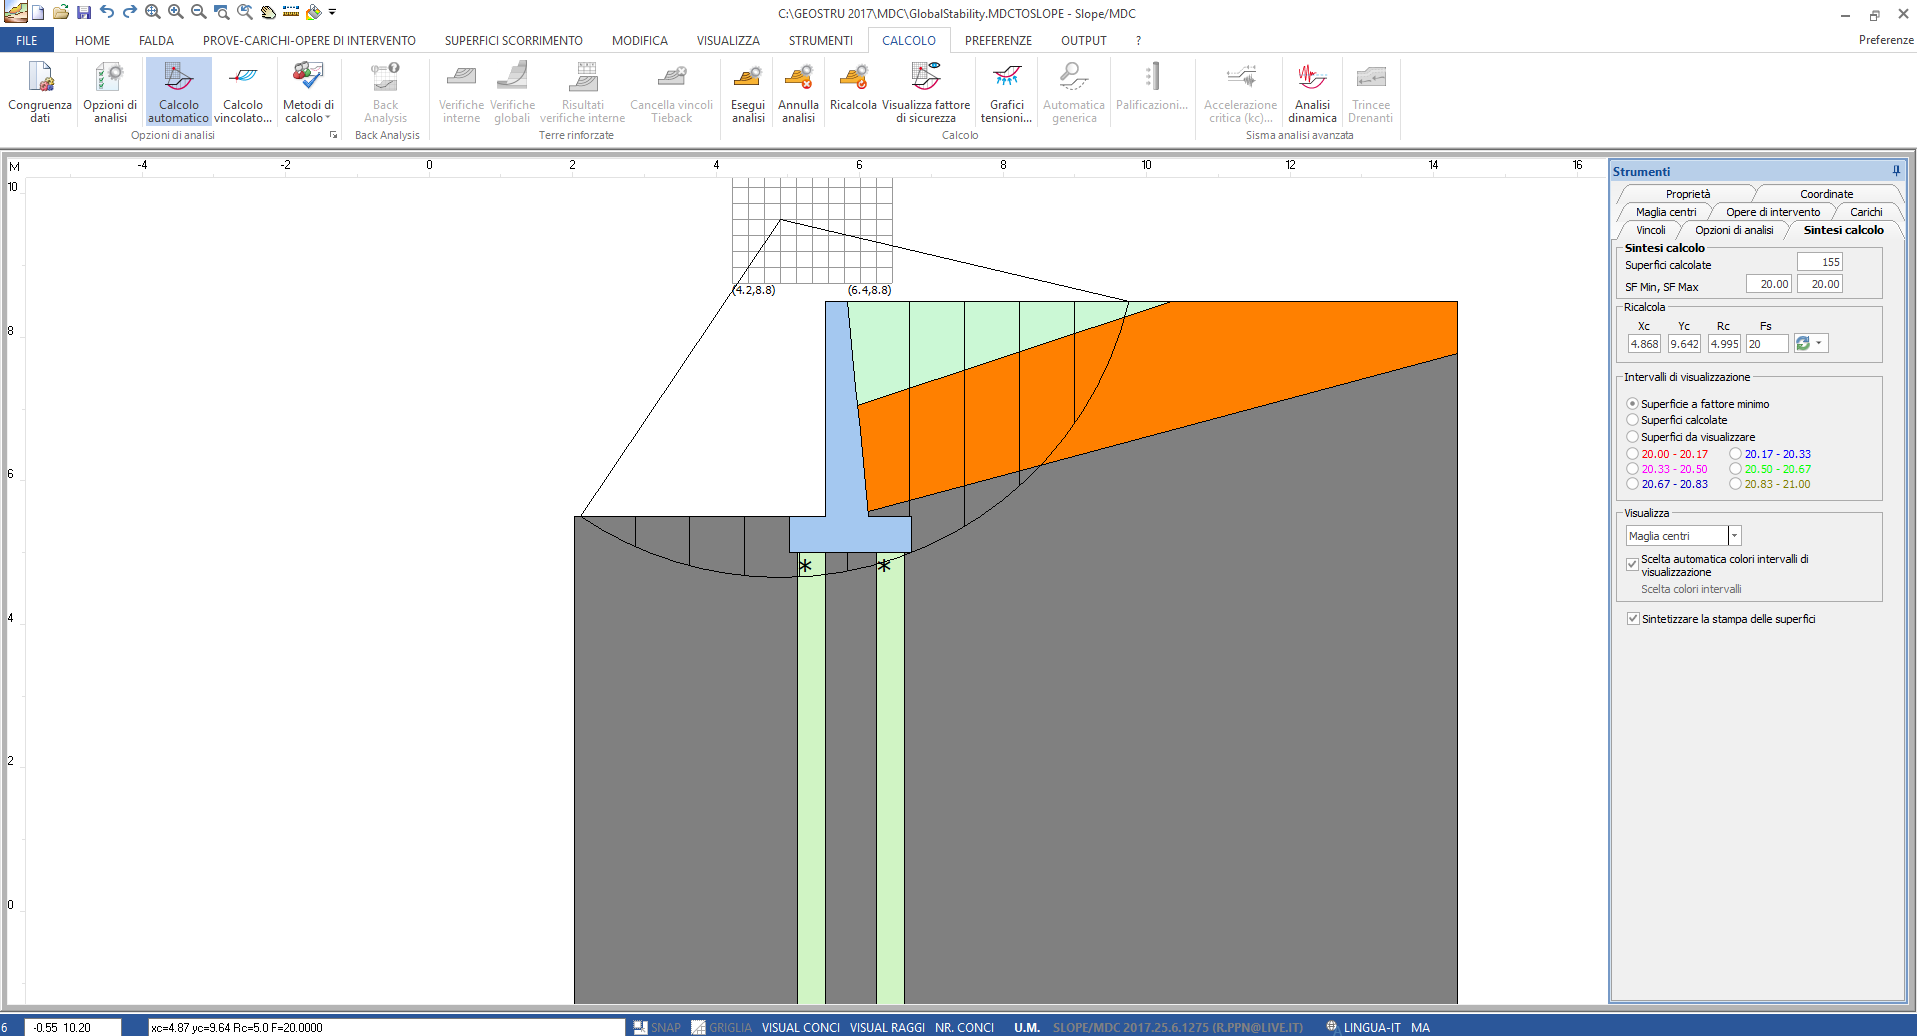Click the green Ricalcola refresh icon
Viewport: 1917px width, 1036px height.
coord(1803,343)
